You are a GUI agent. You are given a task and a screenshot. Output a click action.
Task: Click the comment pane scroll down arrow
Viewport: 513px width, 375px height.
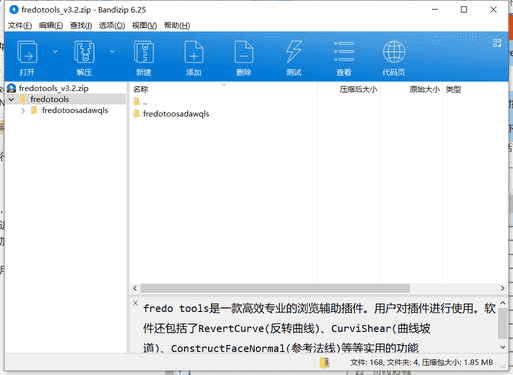pos(503,347)
